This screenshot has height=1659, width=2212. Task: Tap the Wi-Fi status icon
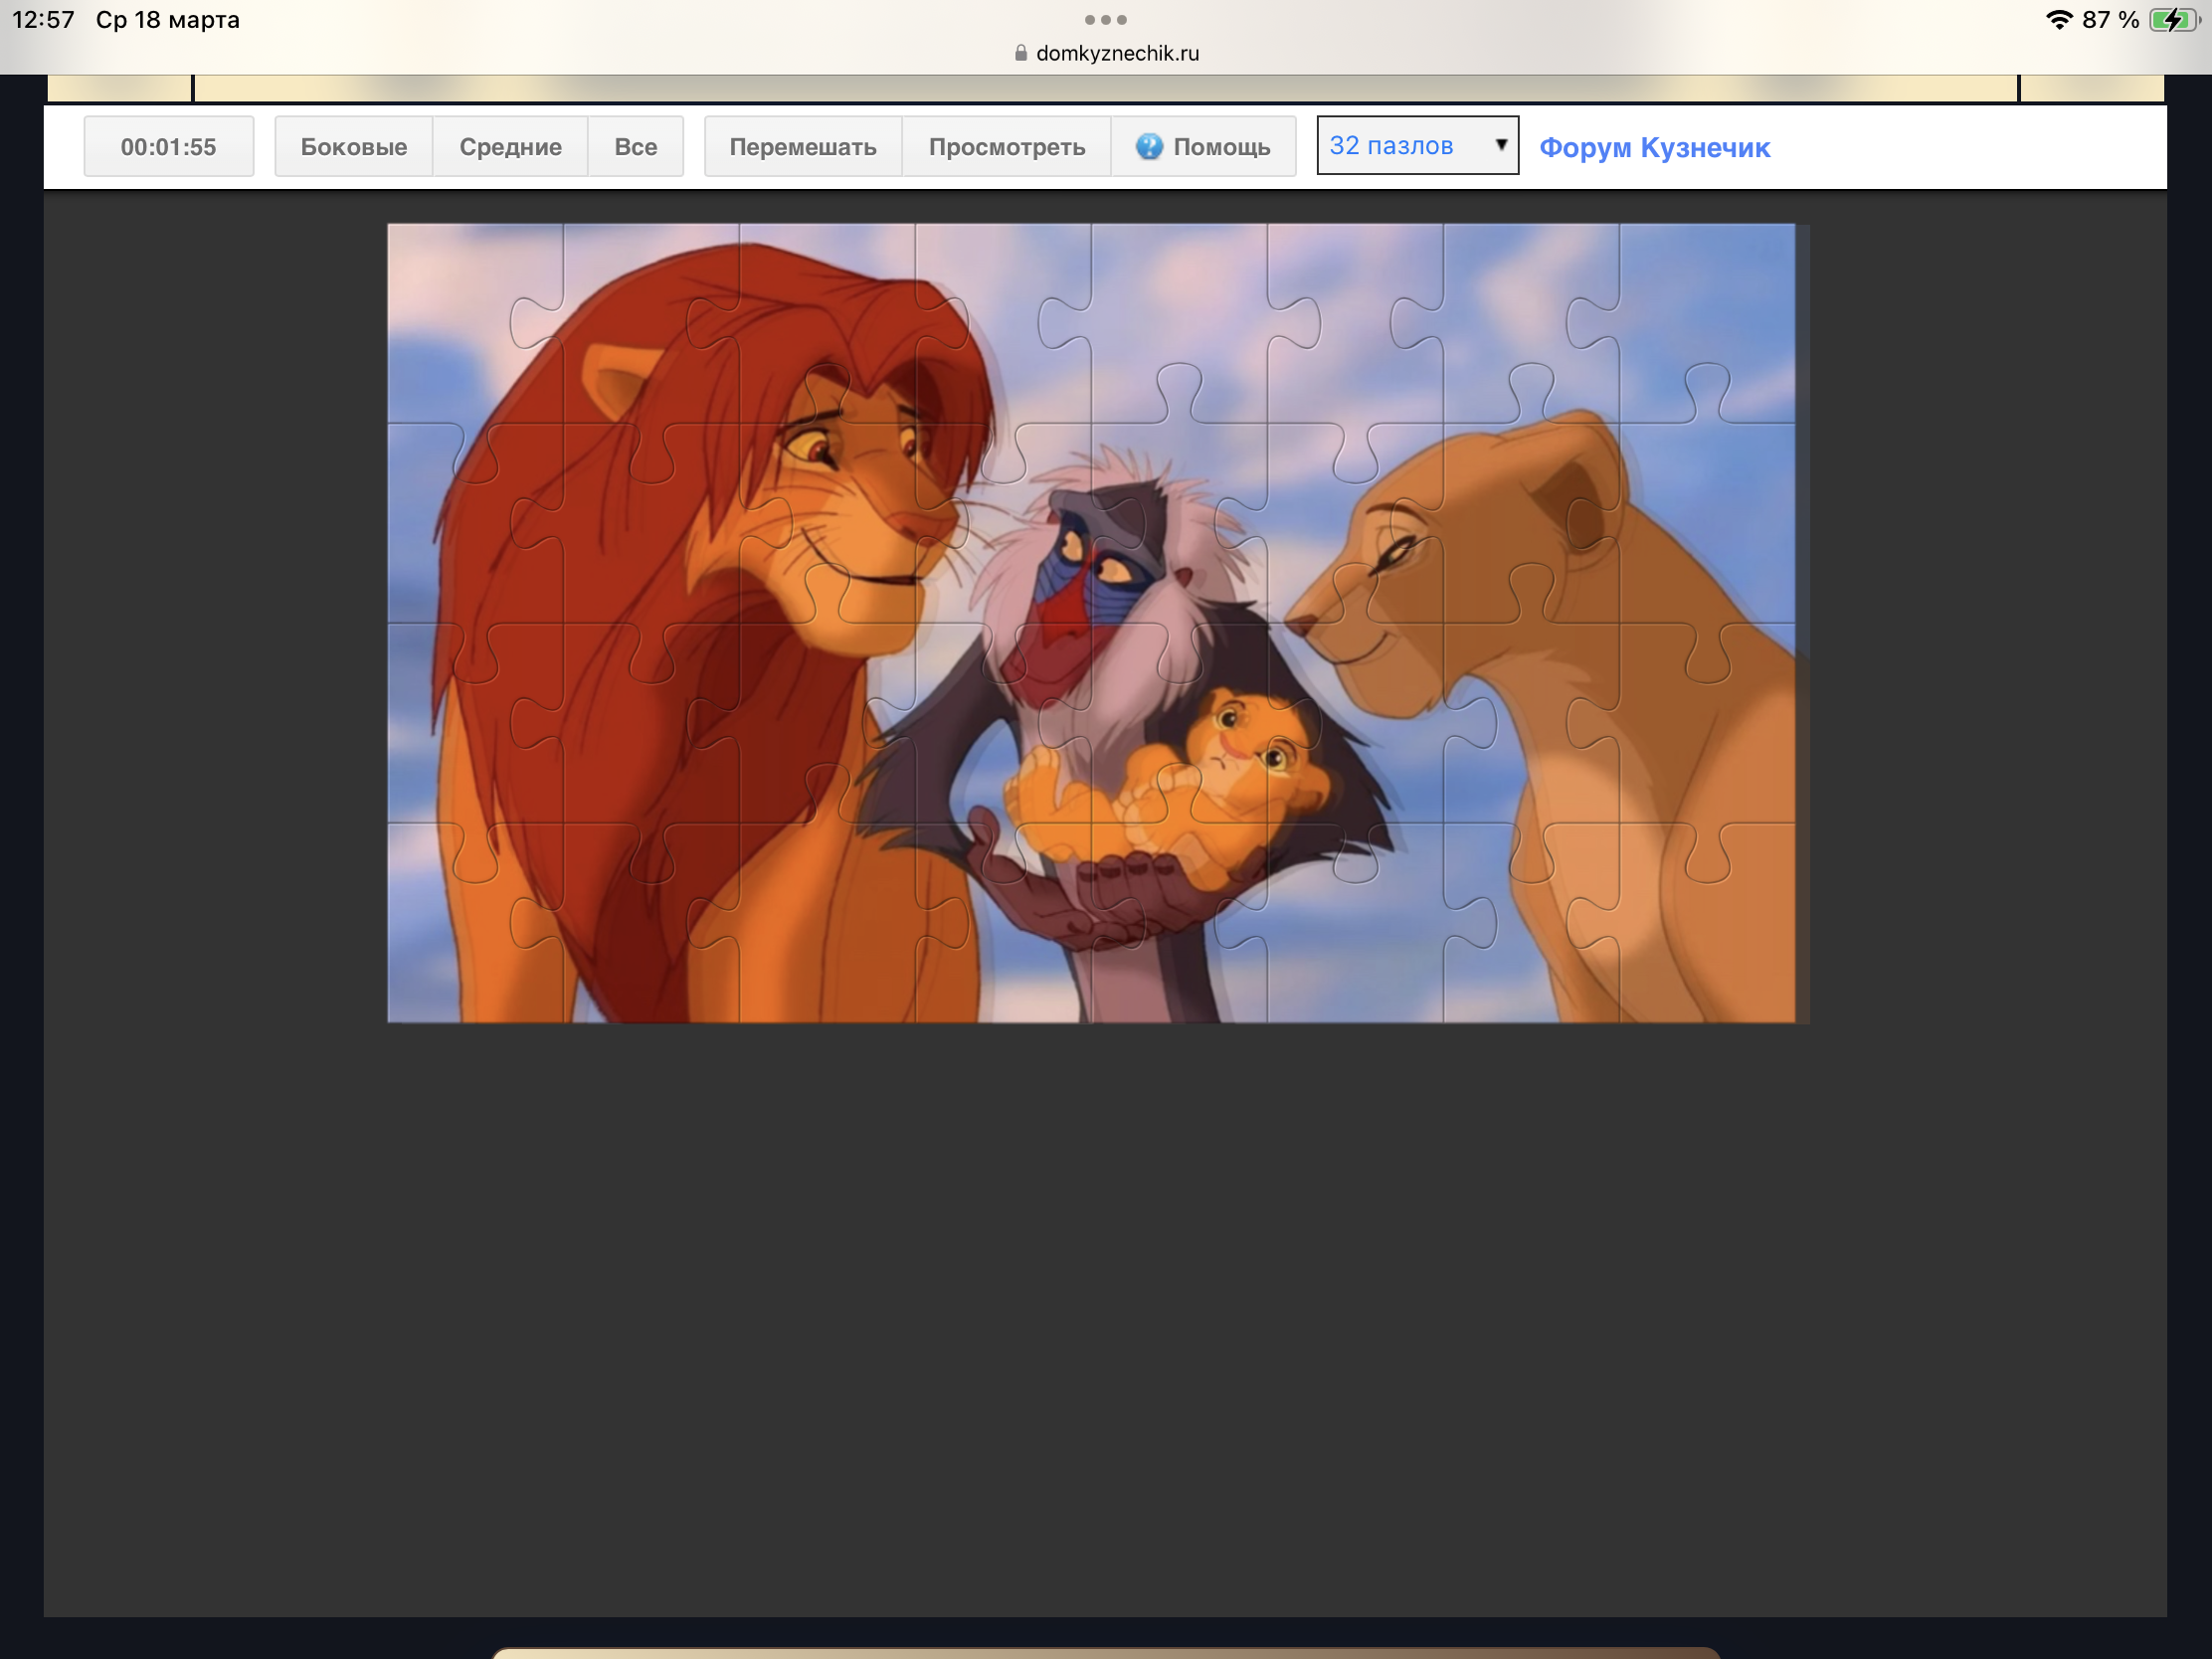(2058, 20)
